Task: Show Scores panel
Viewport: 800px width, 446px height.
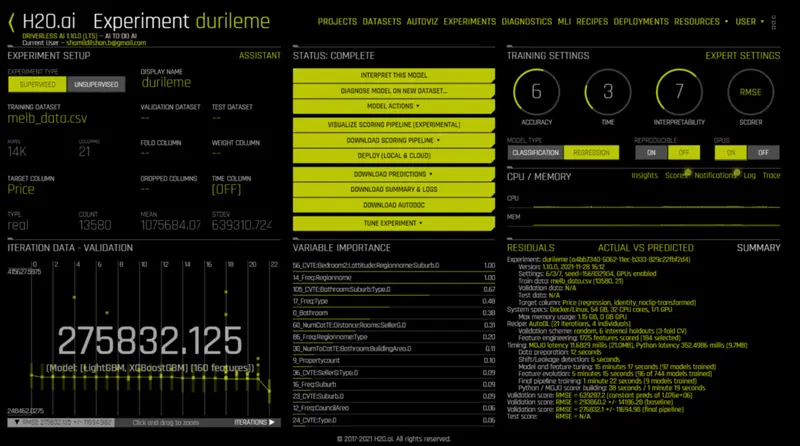Action: click(x=676, y=176)
